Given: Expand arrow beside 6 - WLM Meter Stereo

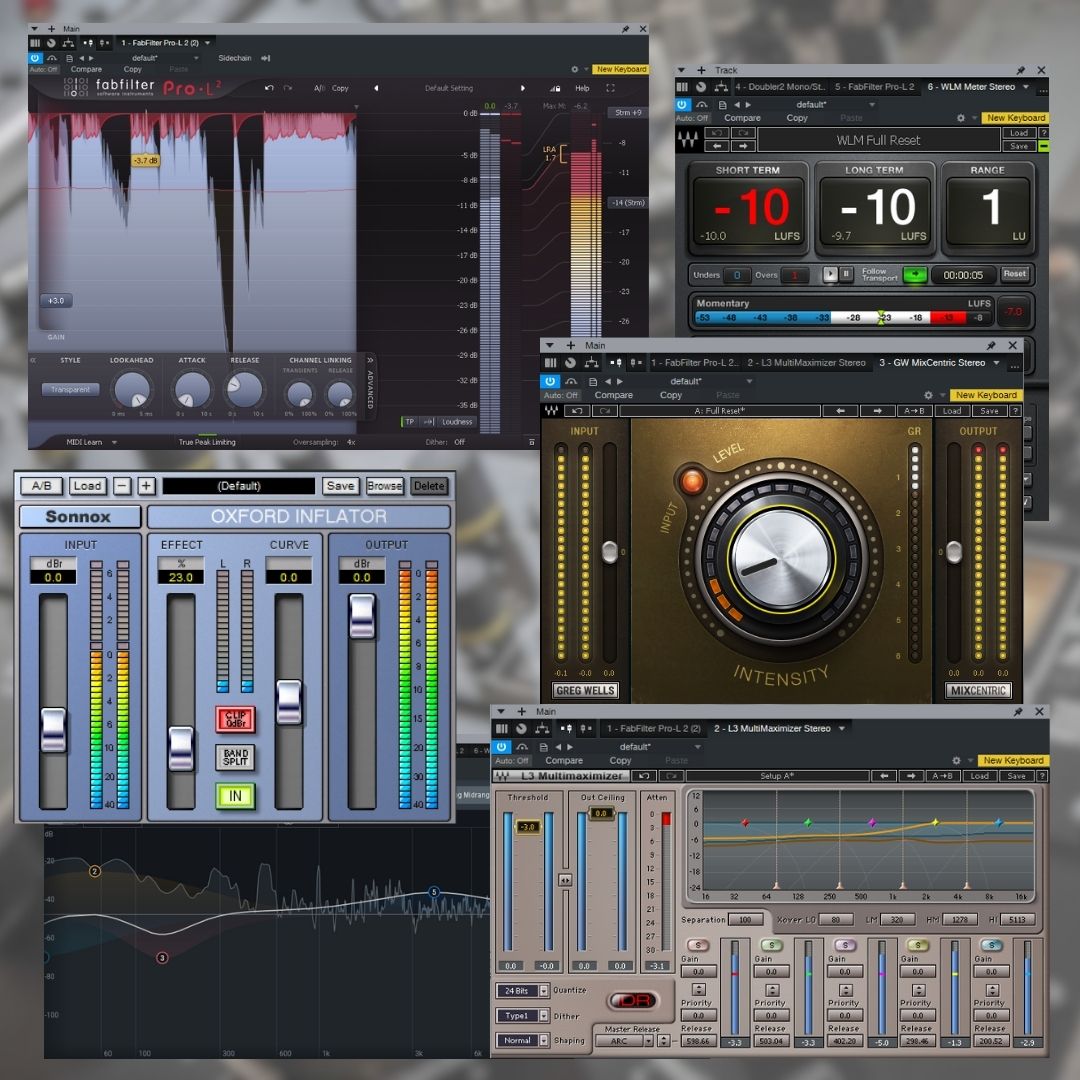Looking at the screenshot, I should 1026,87.
